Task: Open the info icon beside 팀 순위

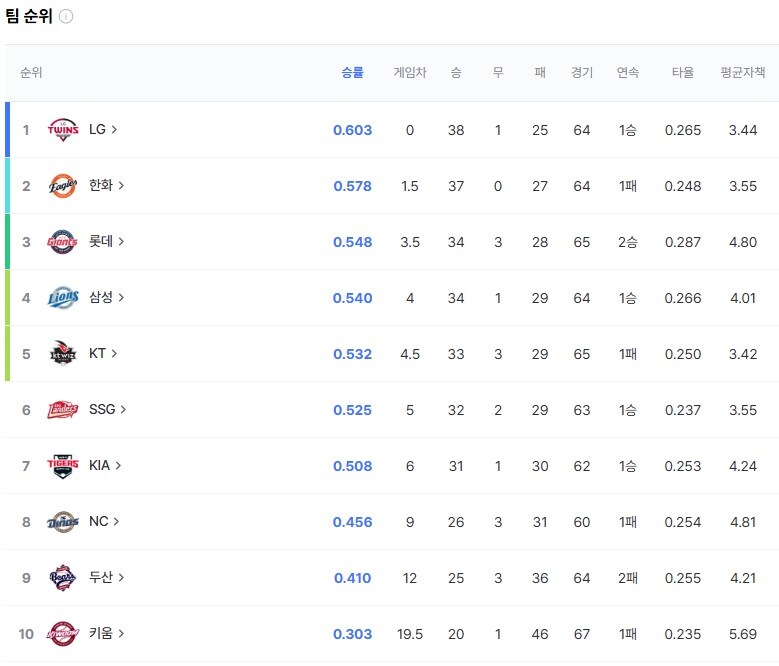Action: coord(66,17)
